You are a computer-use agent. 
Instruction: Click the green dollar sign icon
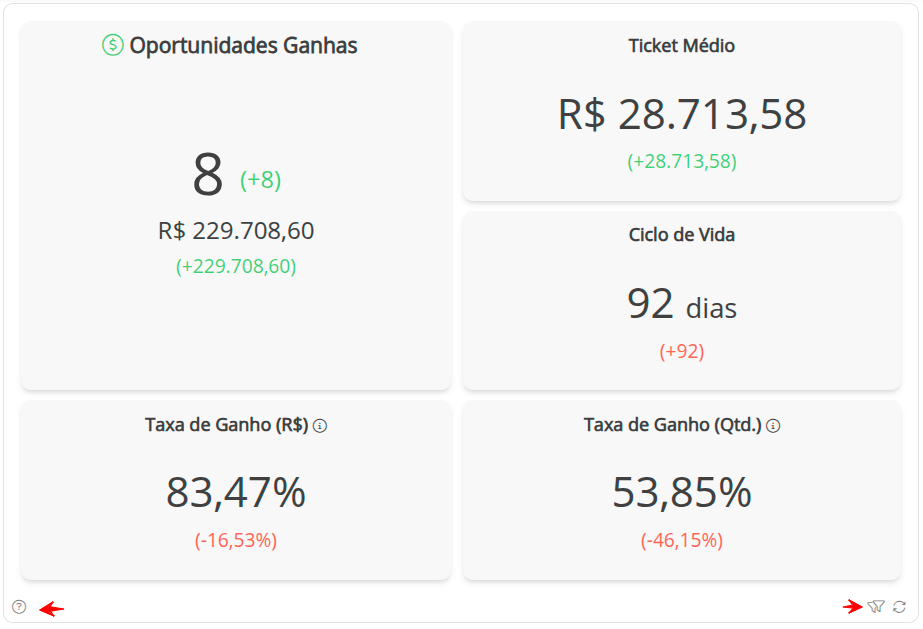tap(113, 45)
